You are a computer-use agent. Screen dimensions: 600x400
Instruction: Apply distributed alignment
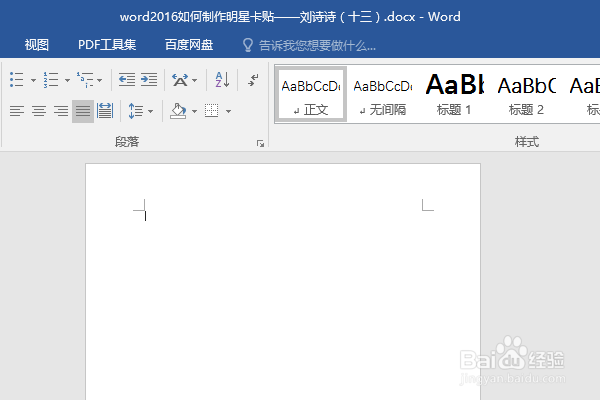105,111
